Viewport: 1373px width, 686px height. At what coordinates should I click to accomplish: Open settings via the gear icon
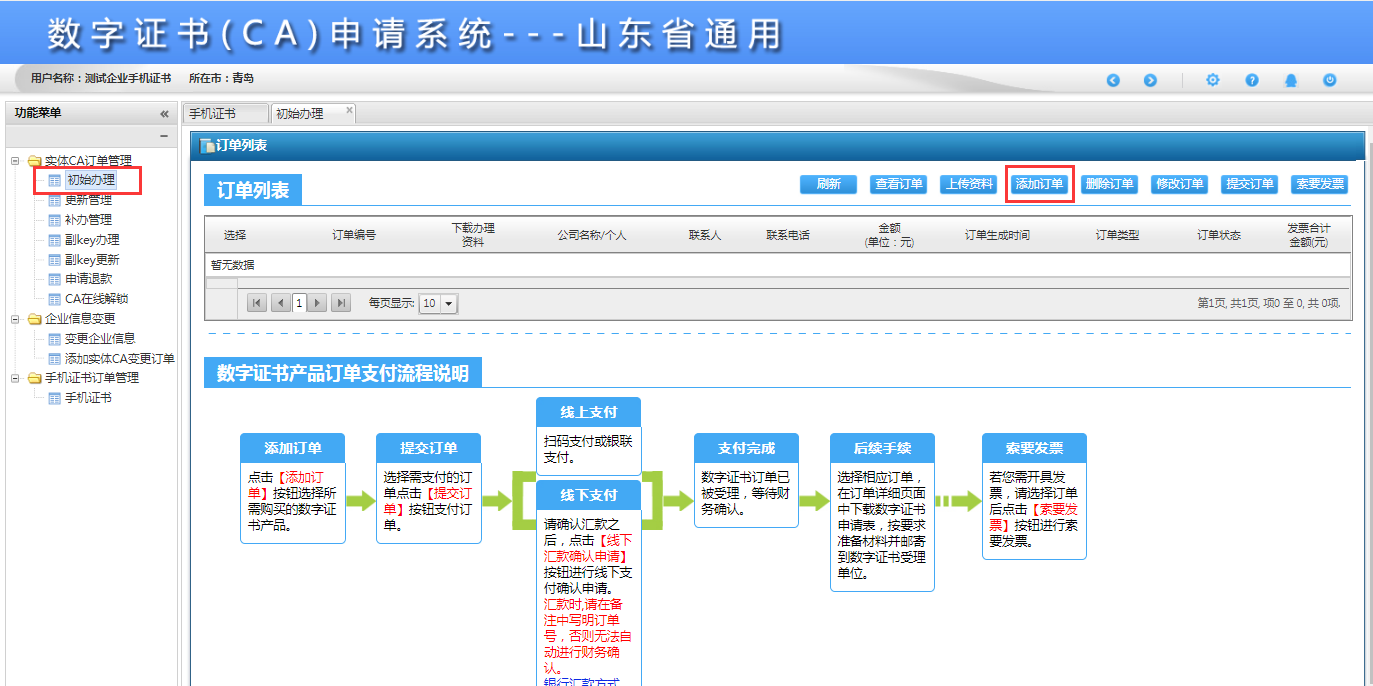coord(1213,80)
